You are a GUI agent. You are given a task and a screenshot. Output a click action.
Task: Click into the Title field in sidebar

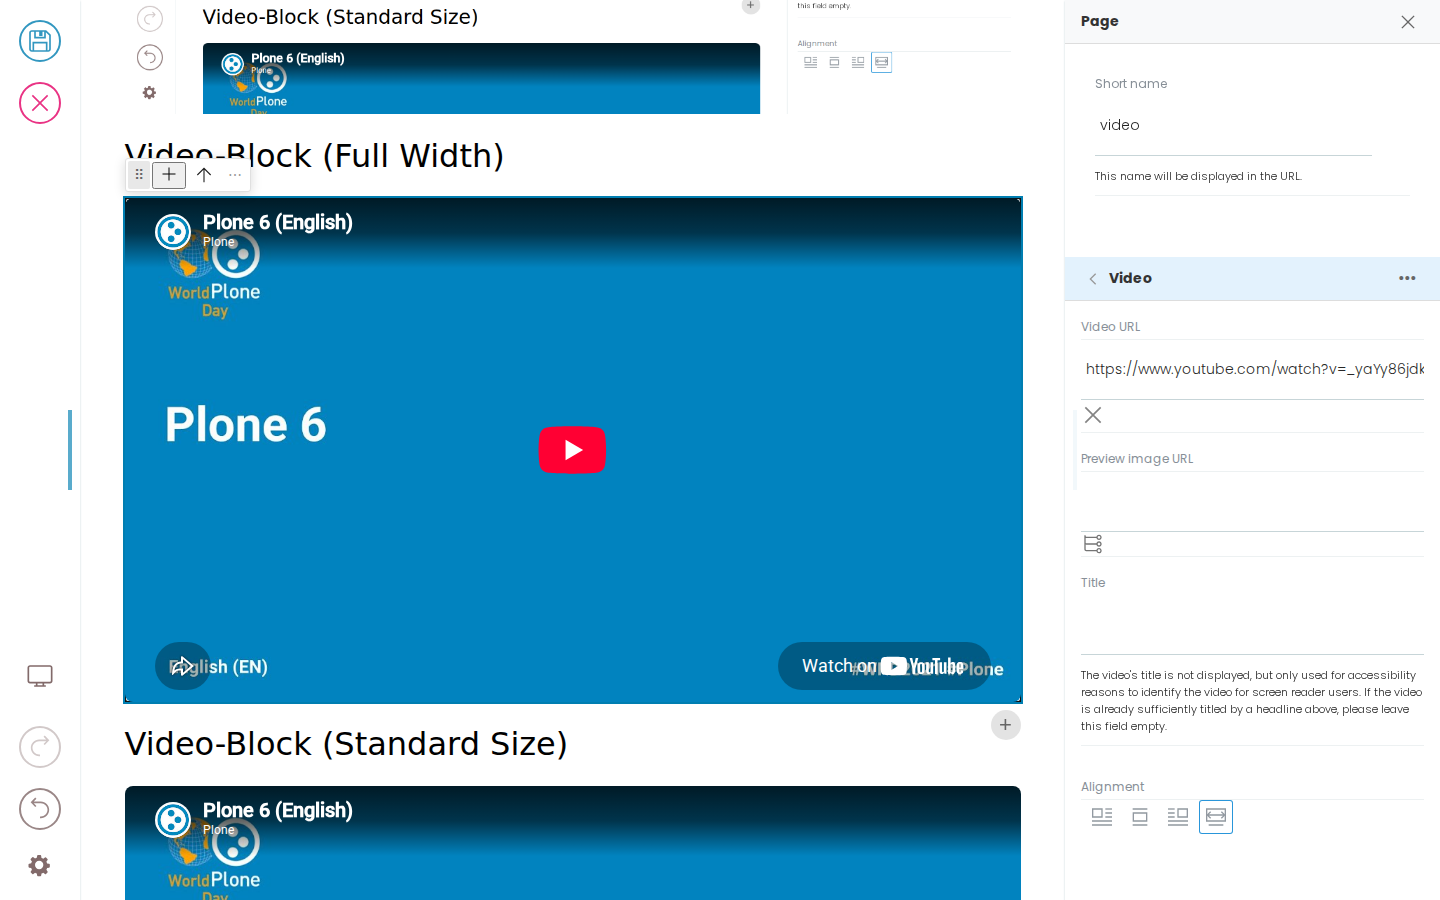(x=1252, y=625)
